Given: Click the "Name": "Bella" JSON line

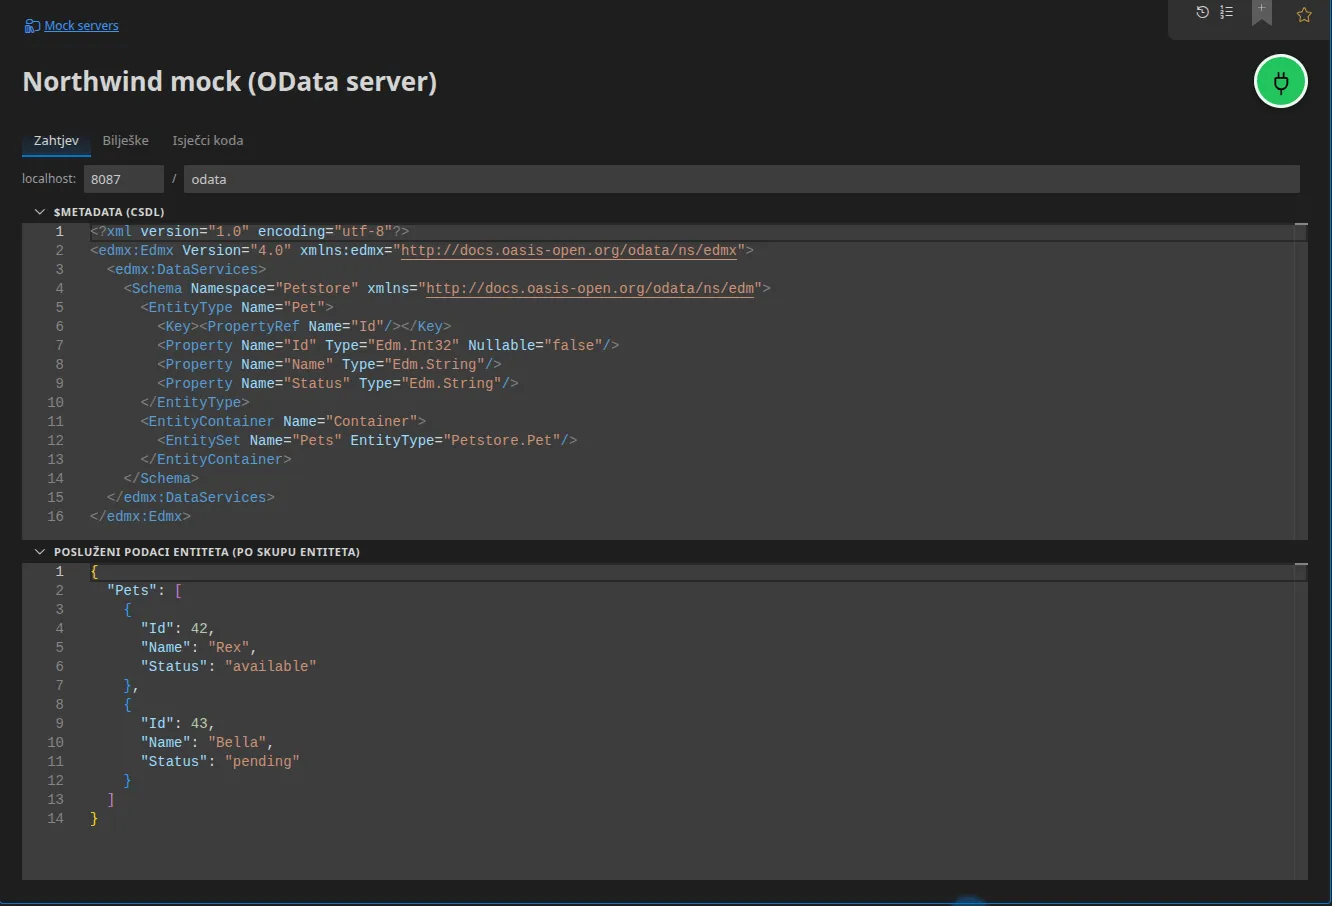Looking at the screenshot, I should [x=207, y=742].
